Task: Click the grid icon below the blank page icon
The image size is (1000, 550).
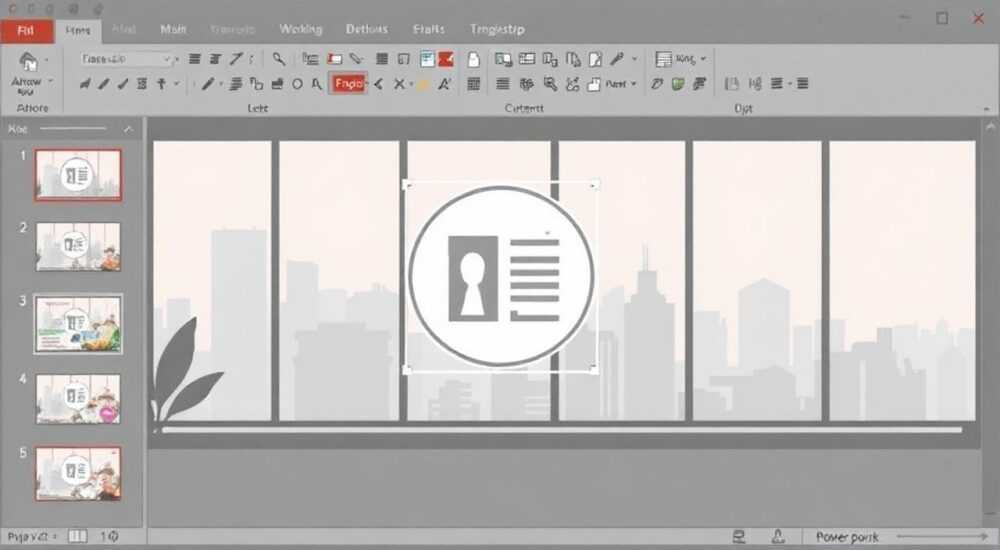Action: pyautogui.click(x=473, y=84)
